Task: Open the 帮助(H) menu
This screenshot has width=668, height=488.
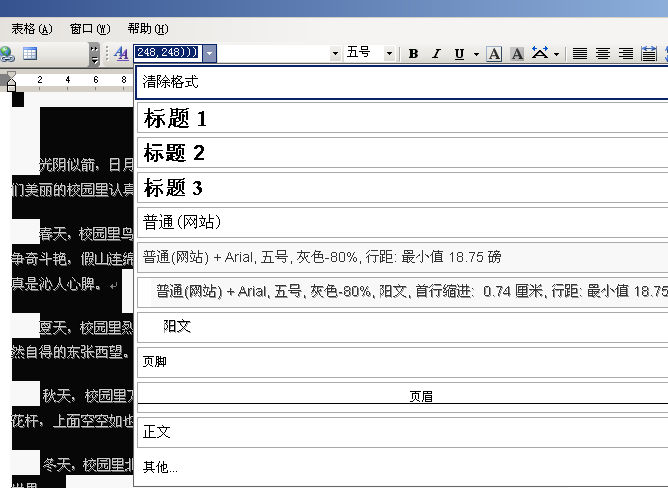Action: [148, 29]
